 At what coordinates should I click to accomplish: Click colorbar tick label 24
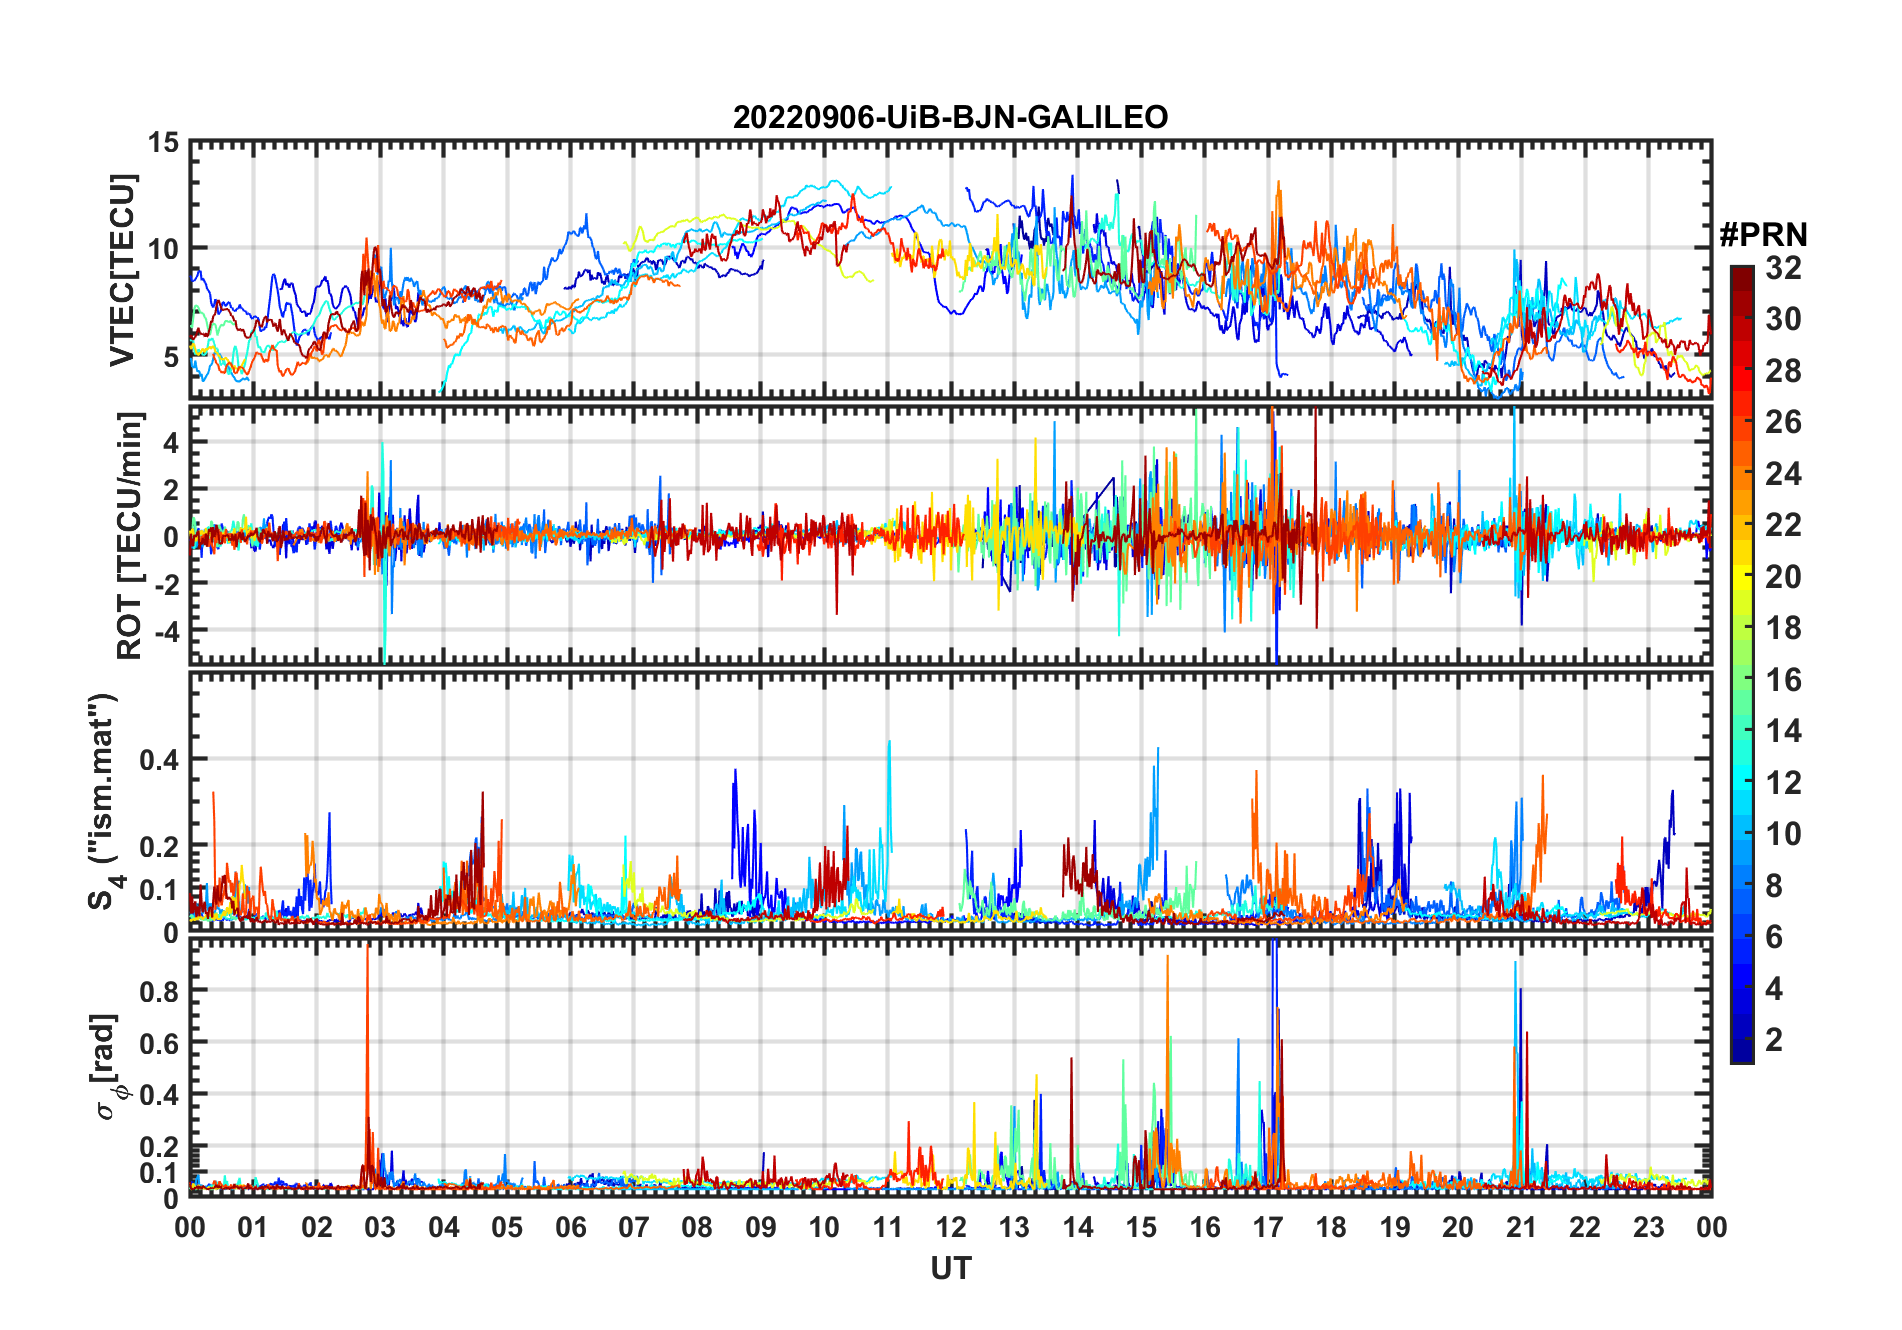1783,474
